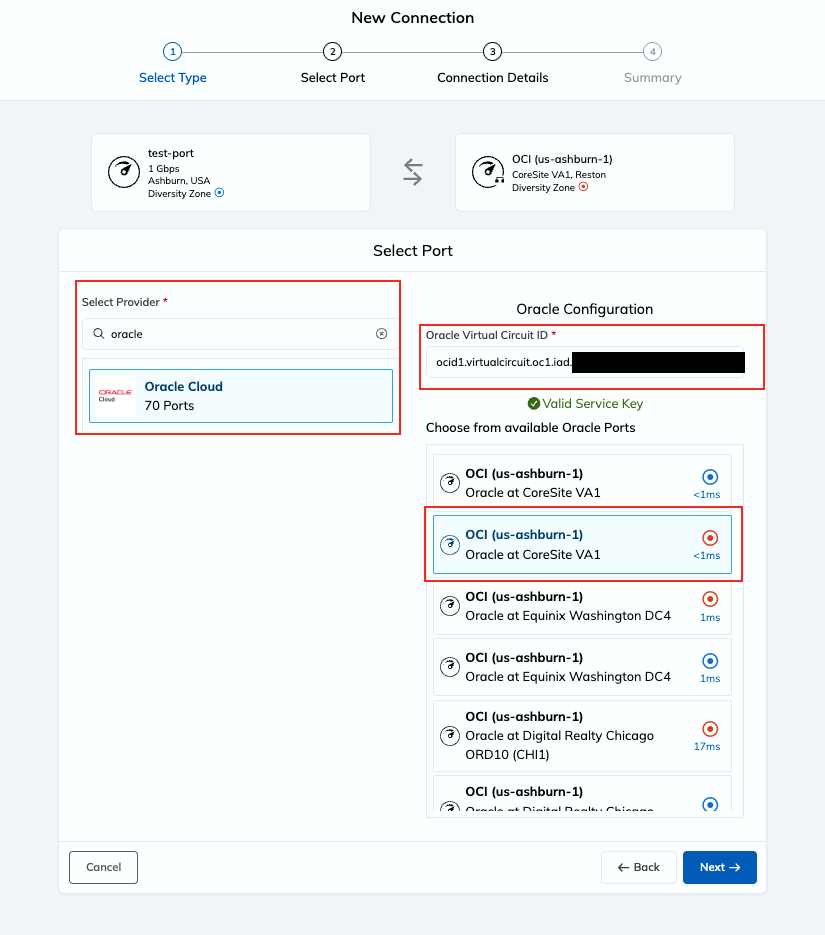Viewport: 825px width, 935px height.
Task: Click the swap arrows between port cards
Action: tap(412, 172)
